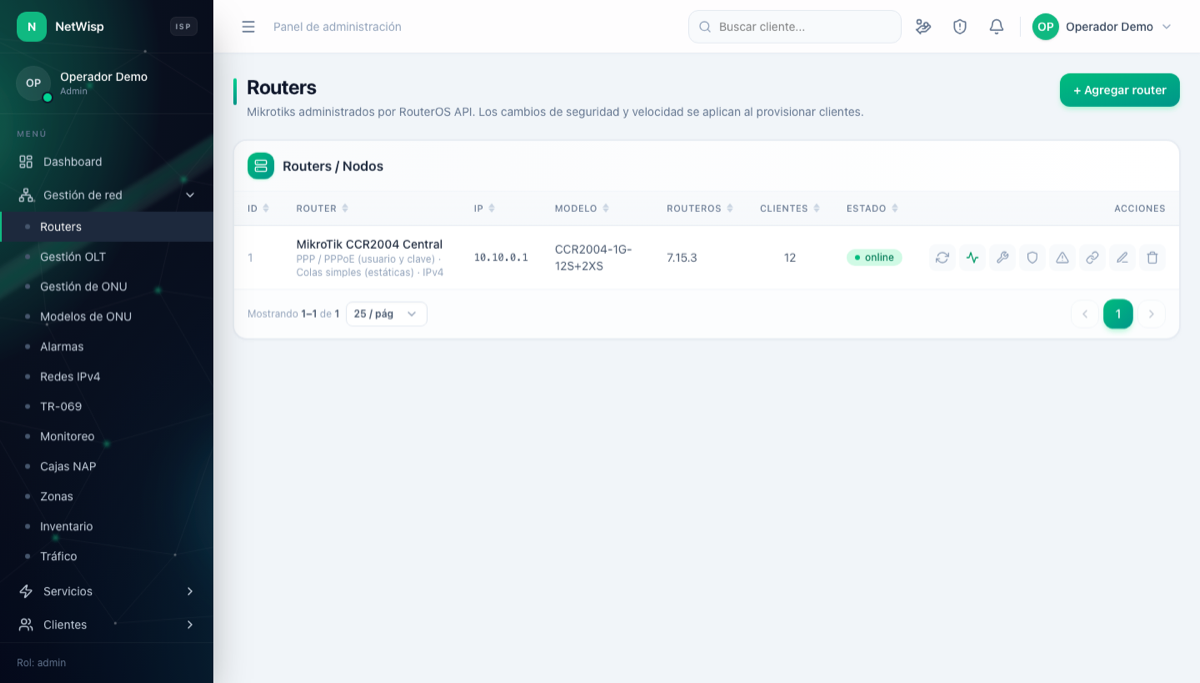The width and height of the screenshot is (1200, 683).
Task: Click the next page arrow
Action: (x=1151, y=314)
